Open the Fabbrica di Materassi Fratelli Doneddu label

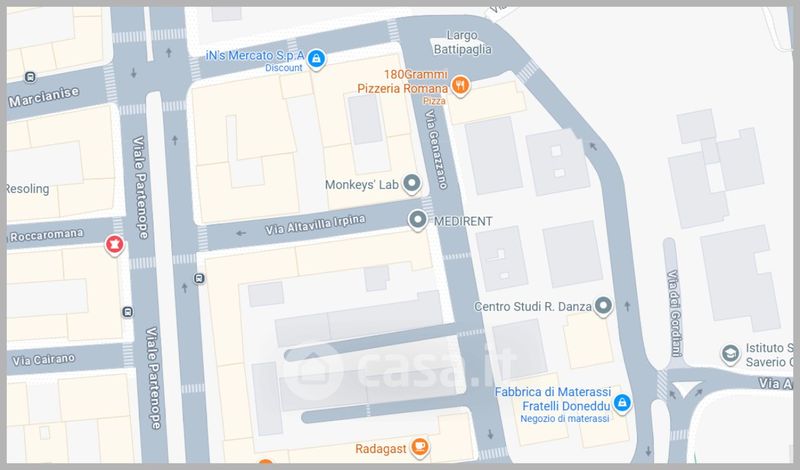pos(553,399)
